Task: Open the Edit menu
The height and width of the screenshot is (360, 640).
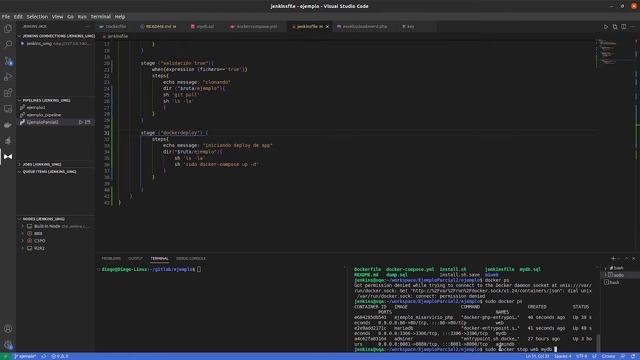Action: tap(18, 17)
